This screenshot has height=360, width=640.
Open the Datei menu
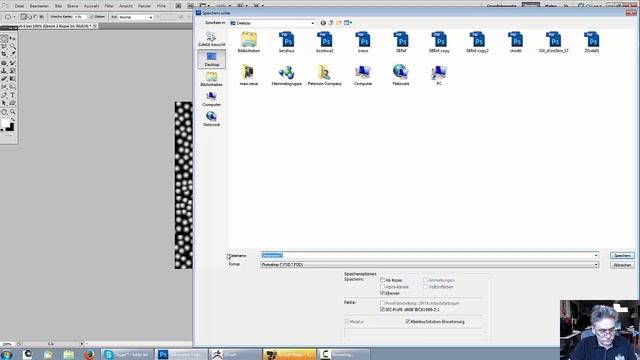coord(19,6)
